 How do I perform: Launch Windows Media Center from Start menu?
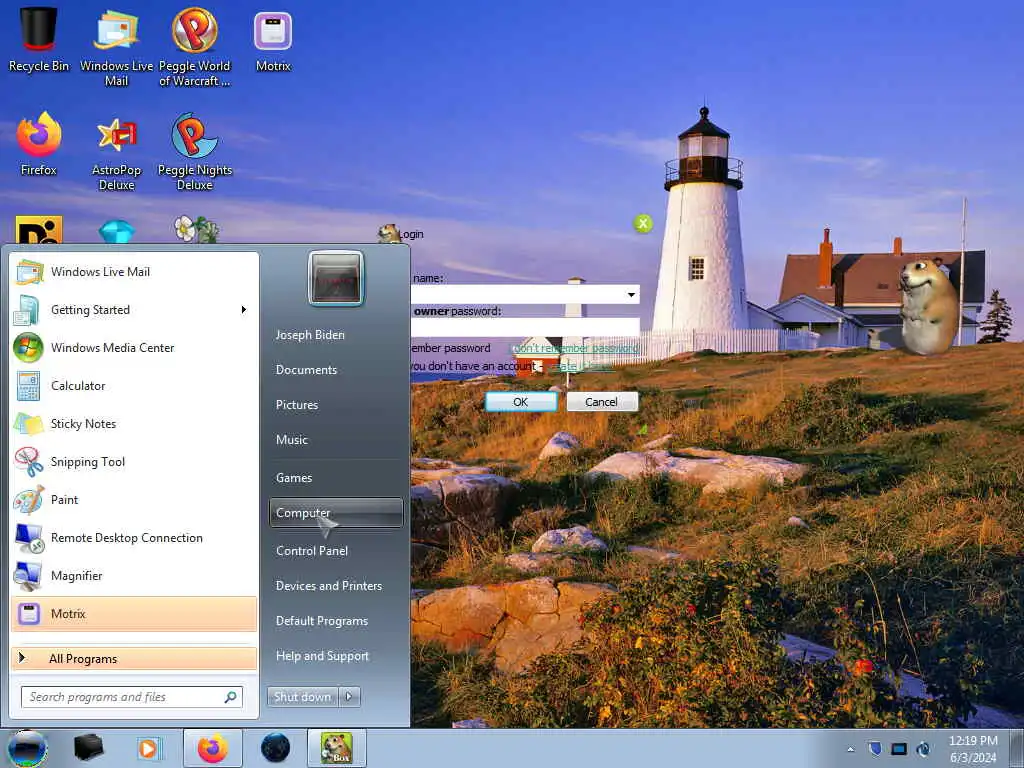(x=135, y=347)
